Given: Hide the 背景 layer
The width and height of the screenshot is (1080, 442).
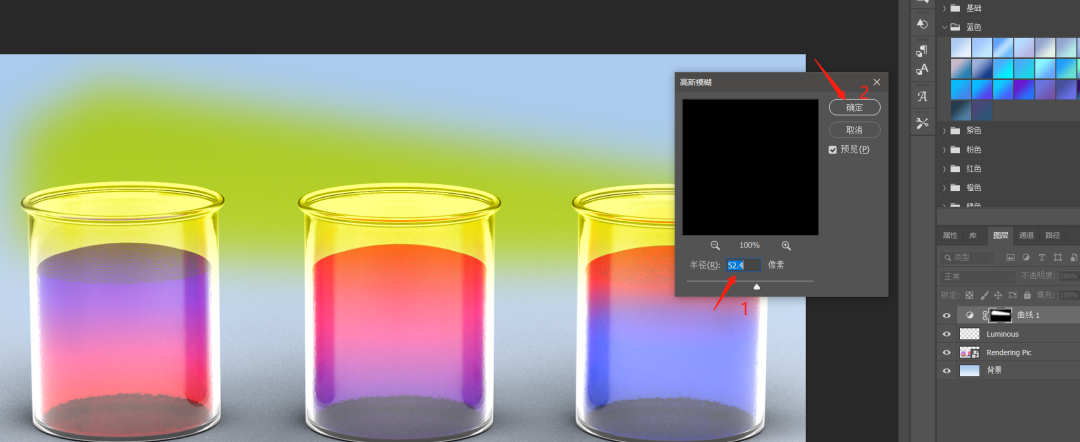Looking at the screenshot, I should pyautogui.click(x=946, y=370).
